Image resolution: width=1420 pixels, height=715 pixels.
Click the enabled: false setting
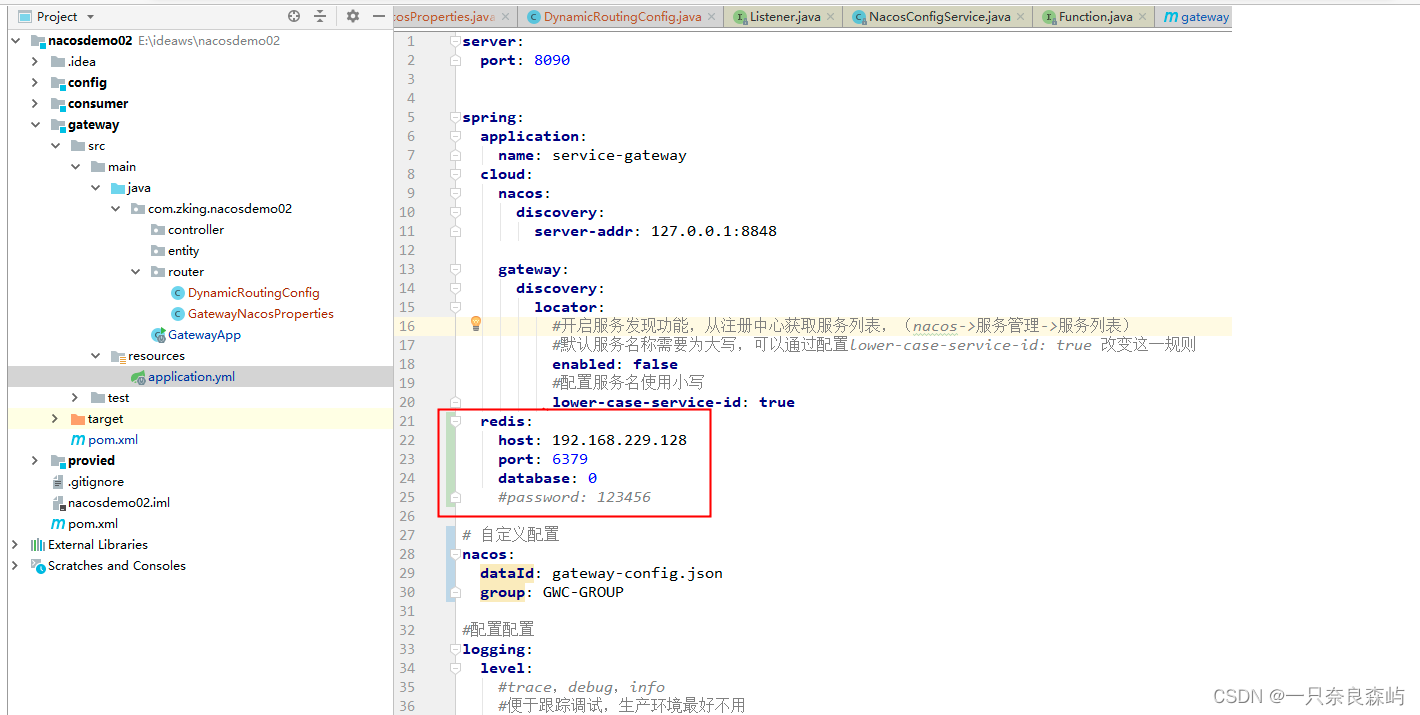coord(615,364)
